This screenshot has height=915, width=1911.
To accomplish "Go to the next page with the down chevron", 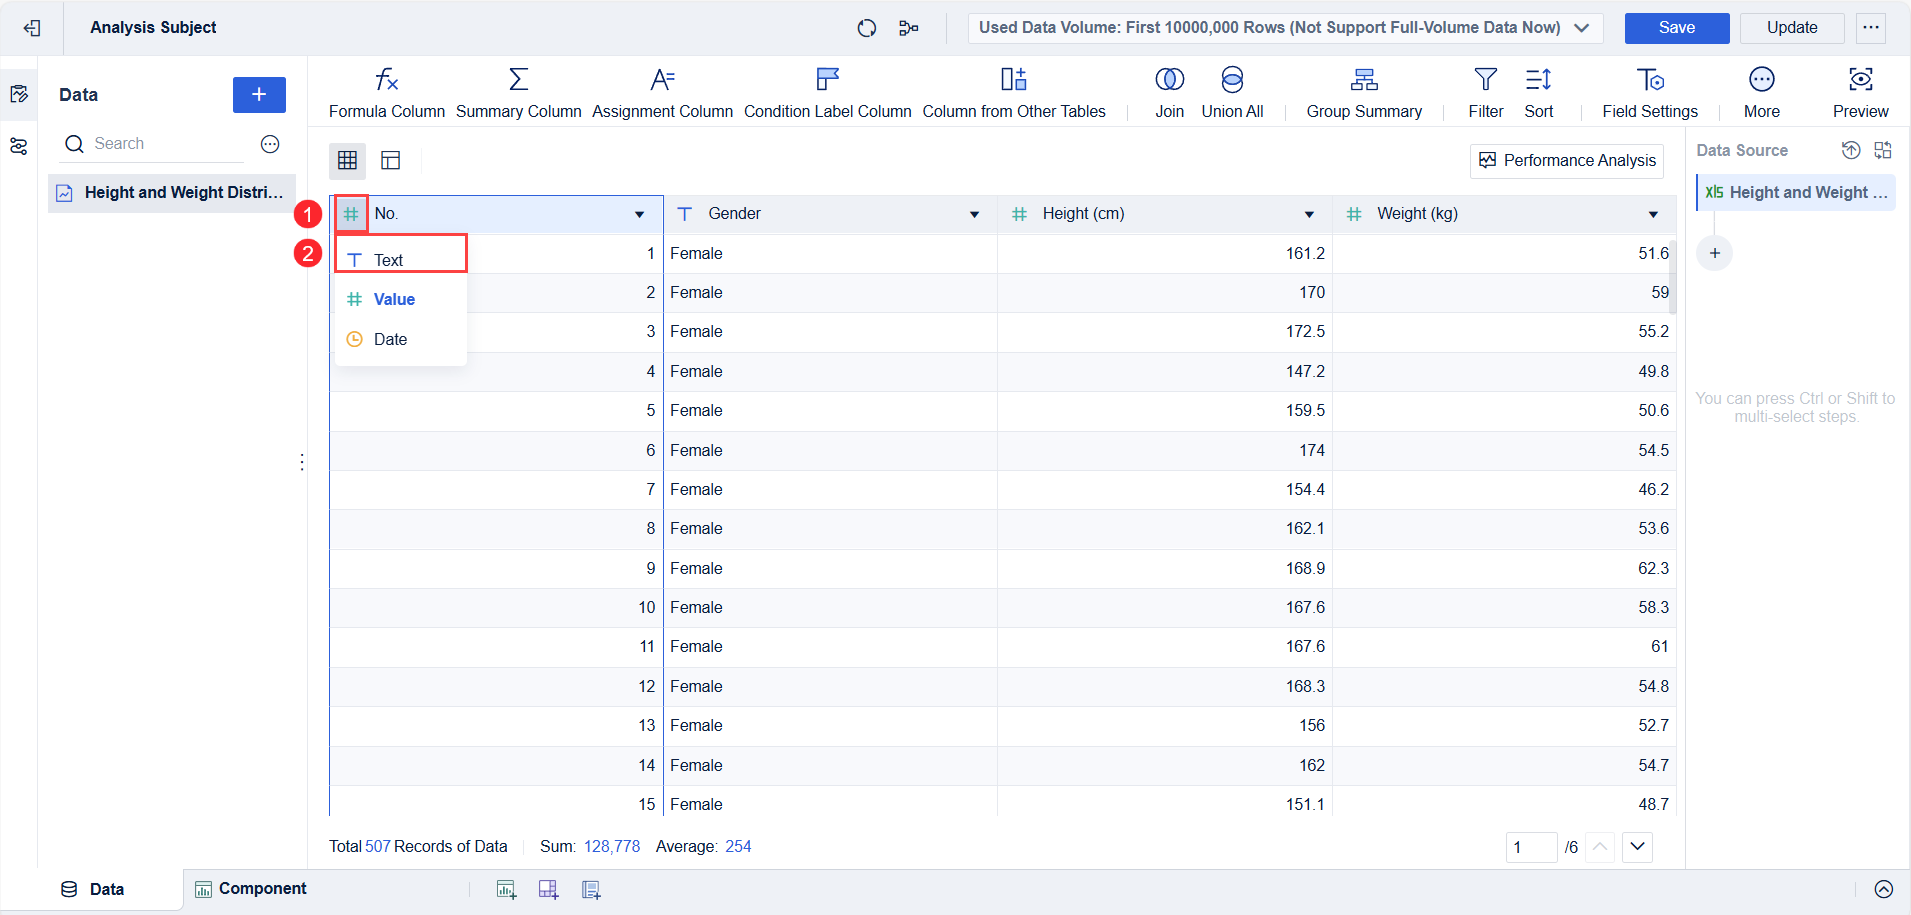I will point(1637,847).
